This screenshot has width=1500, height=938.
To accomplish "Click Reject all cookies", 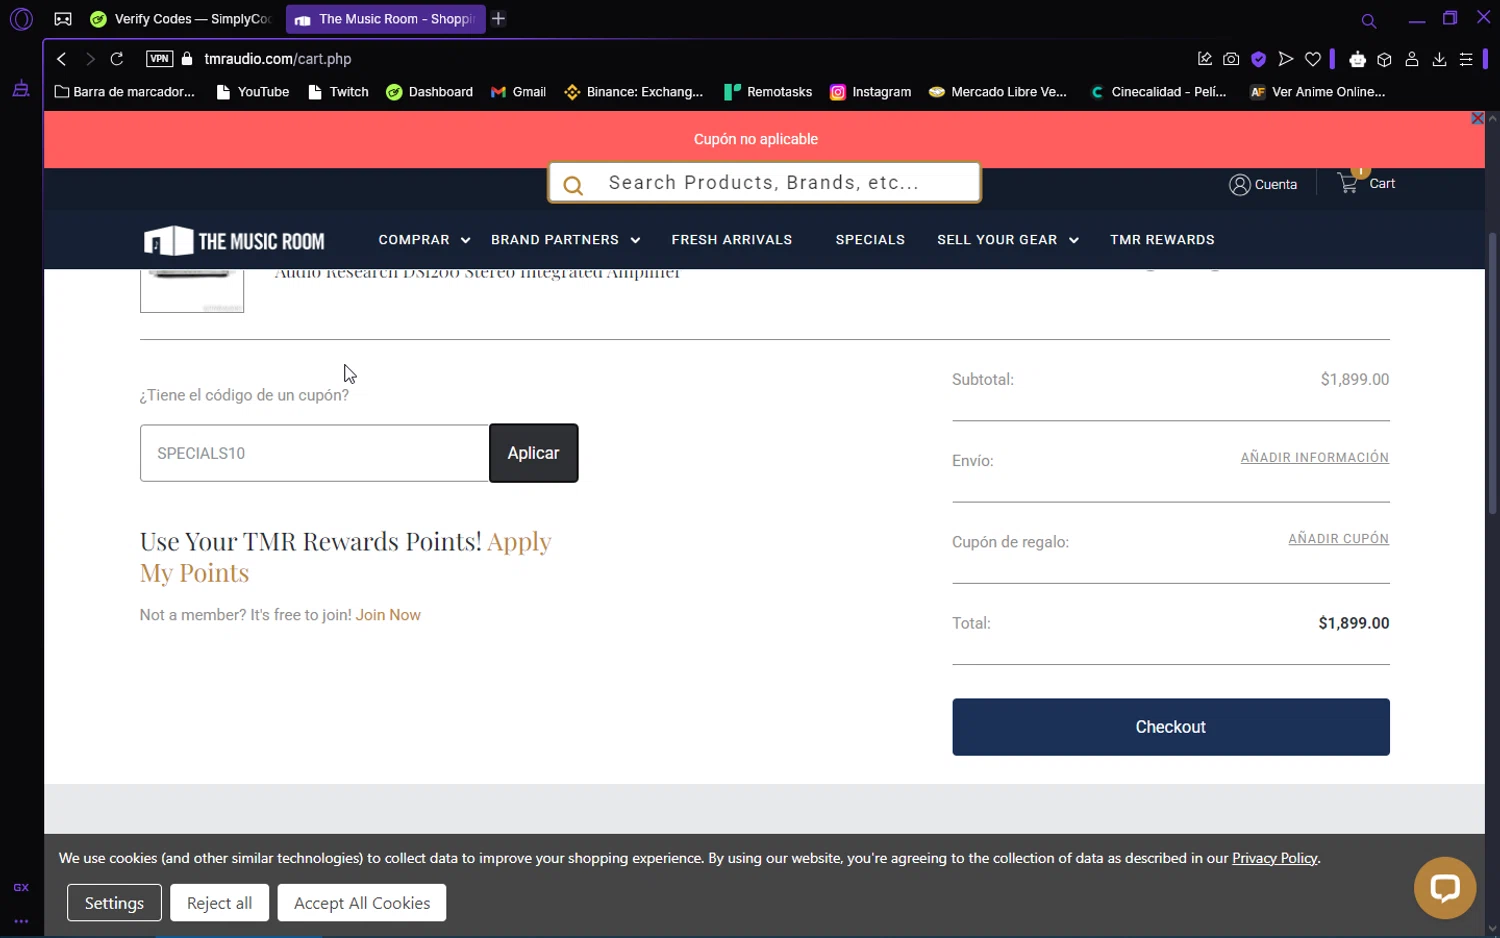I will tap(219, 903).
